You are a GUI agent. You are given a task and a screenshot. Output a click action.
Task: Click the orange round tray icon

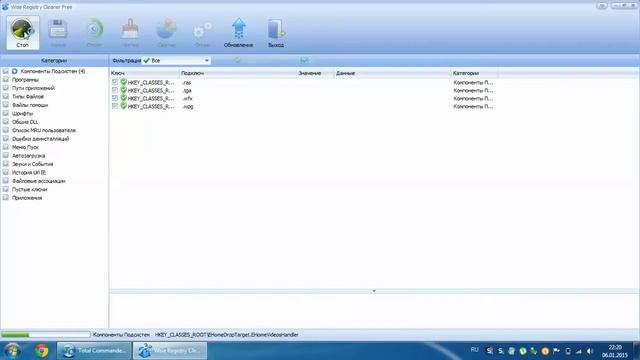(x=545, y=351)
